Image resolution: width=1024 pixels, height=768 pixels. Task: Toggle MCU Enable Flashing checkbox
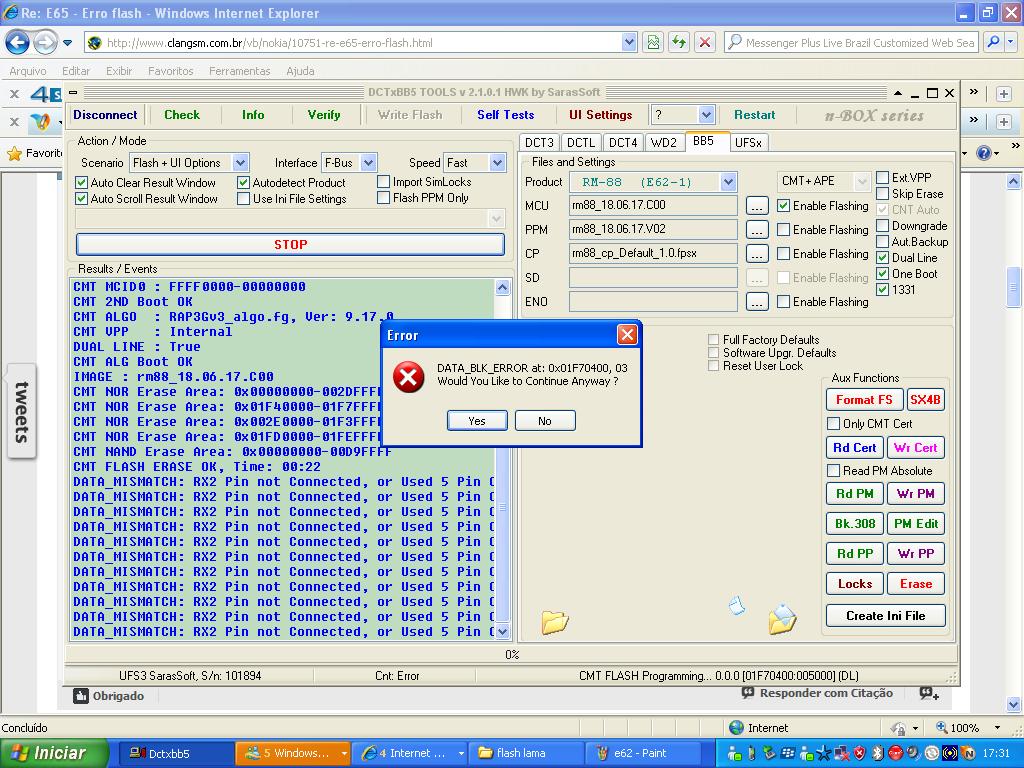(x=784, y=206)
